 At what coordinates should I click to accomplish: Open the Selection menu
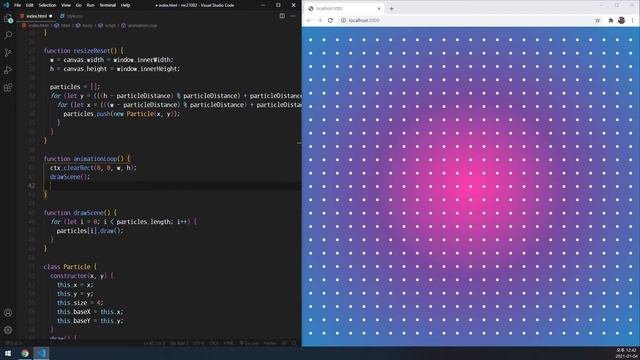pyautogui.click(x=47, y=5)
